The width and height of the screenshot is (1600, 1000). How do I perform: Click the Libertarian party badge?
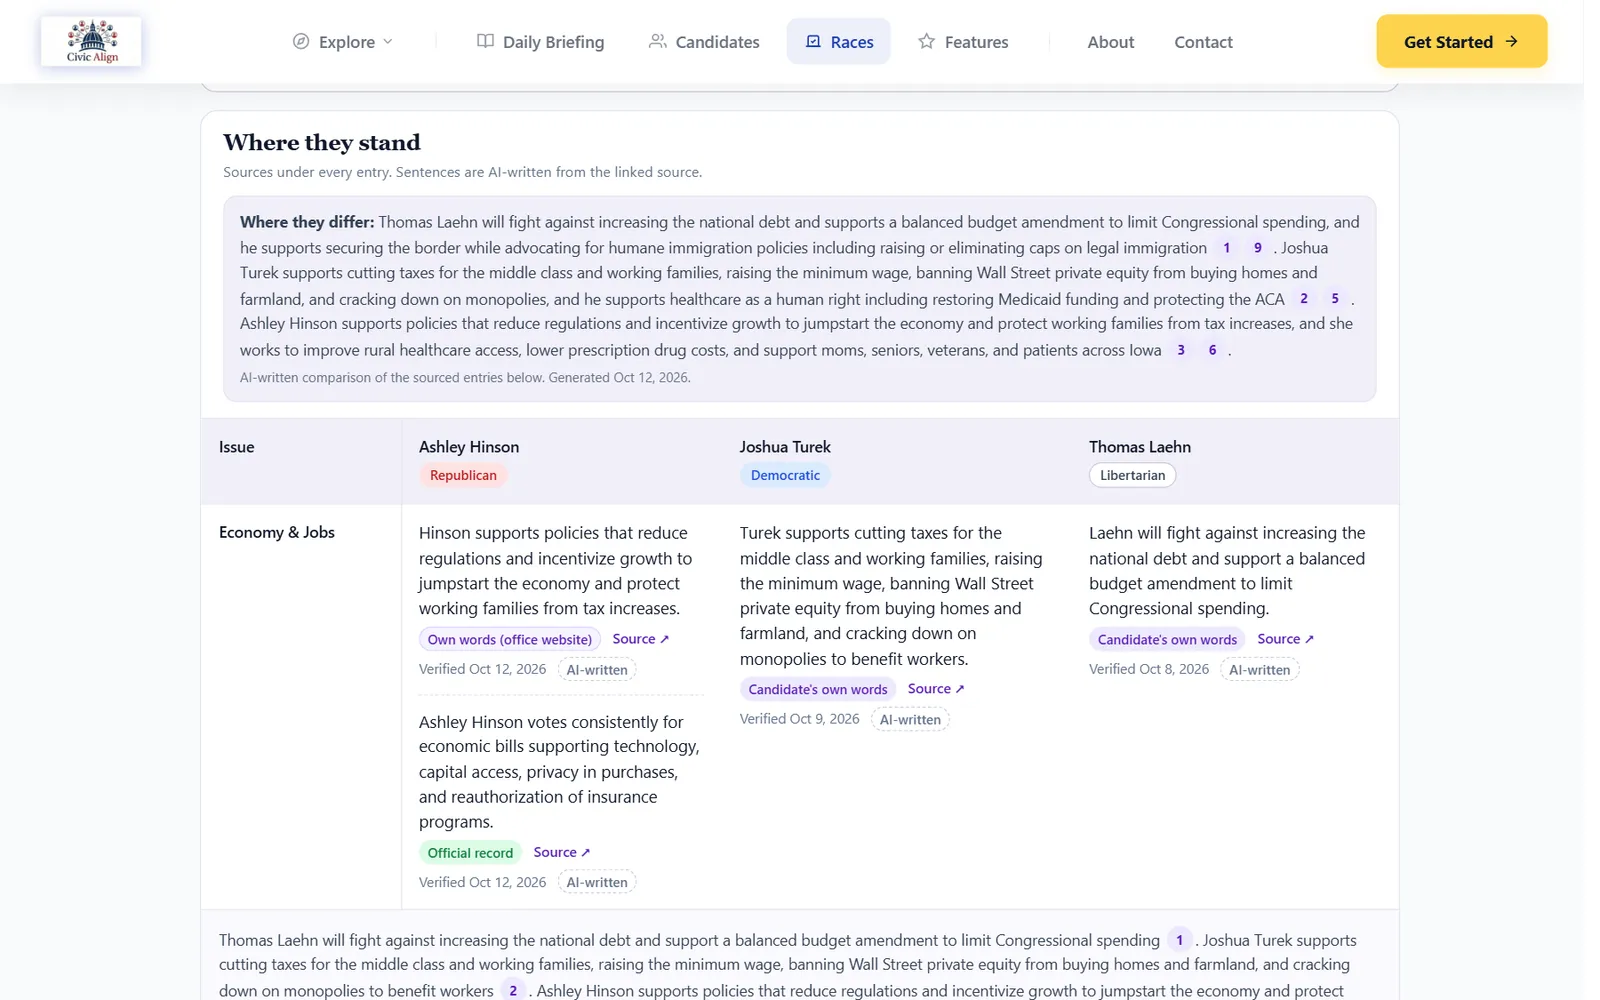pos(1132,475)
